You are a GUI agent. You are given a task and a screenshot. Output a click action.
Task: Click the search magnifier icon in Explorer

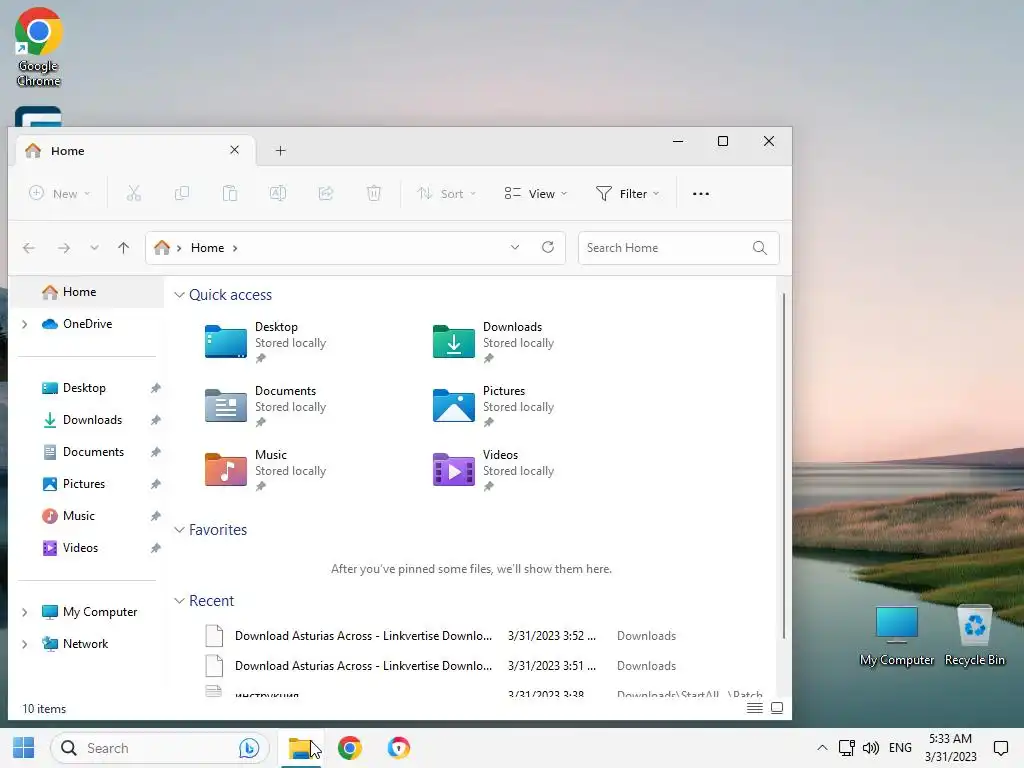coord(760,248)
